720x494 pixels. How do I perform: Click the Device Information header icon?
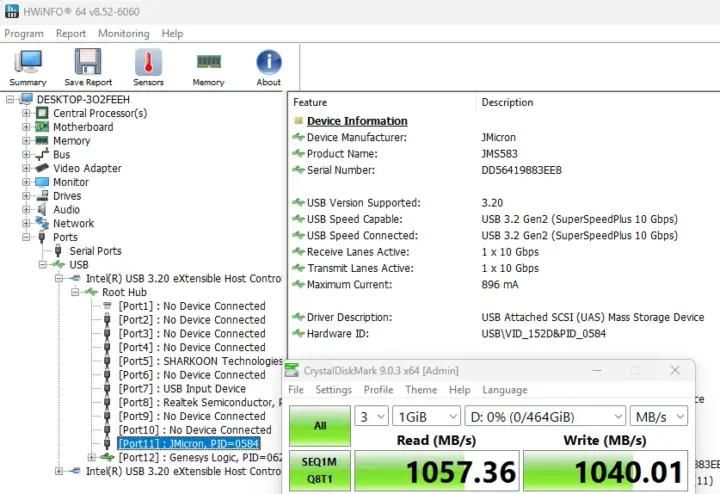(298, 121)
